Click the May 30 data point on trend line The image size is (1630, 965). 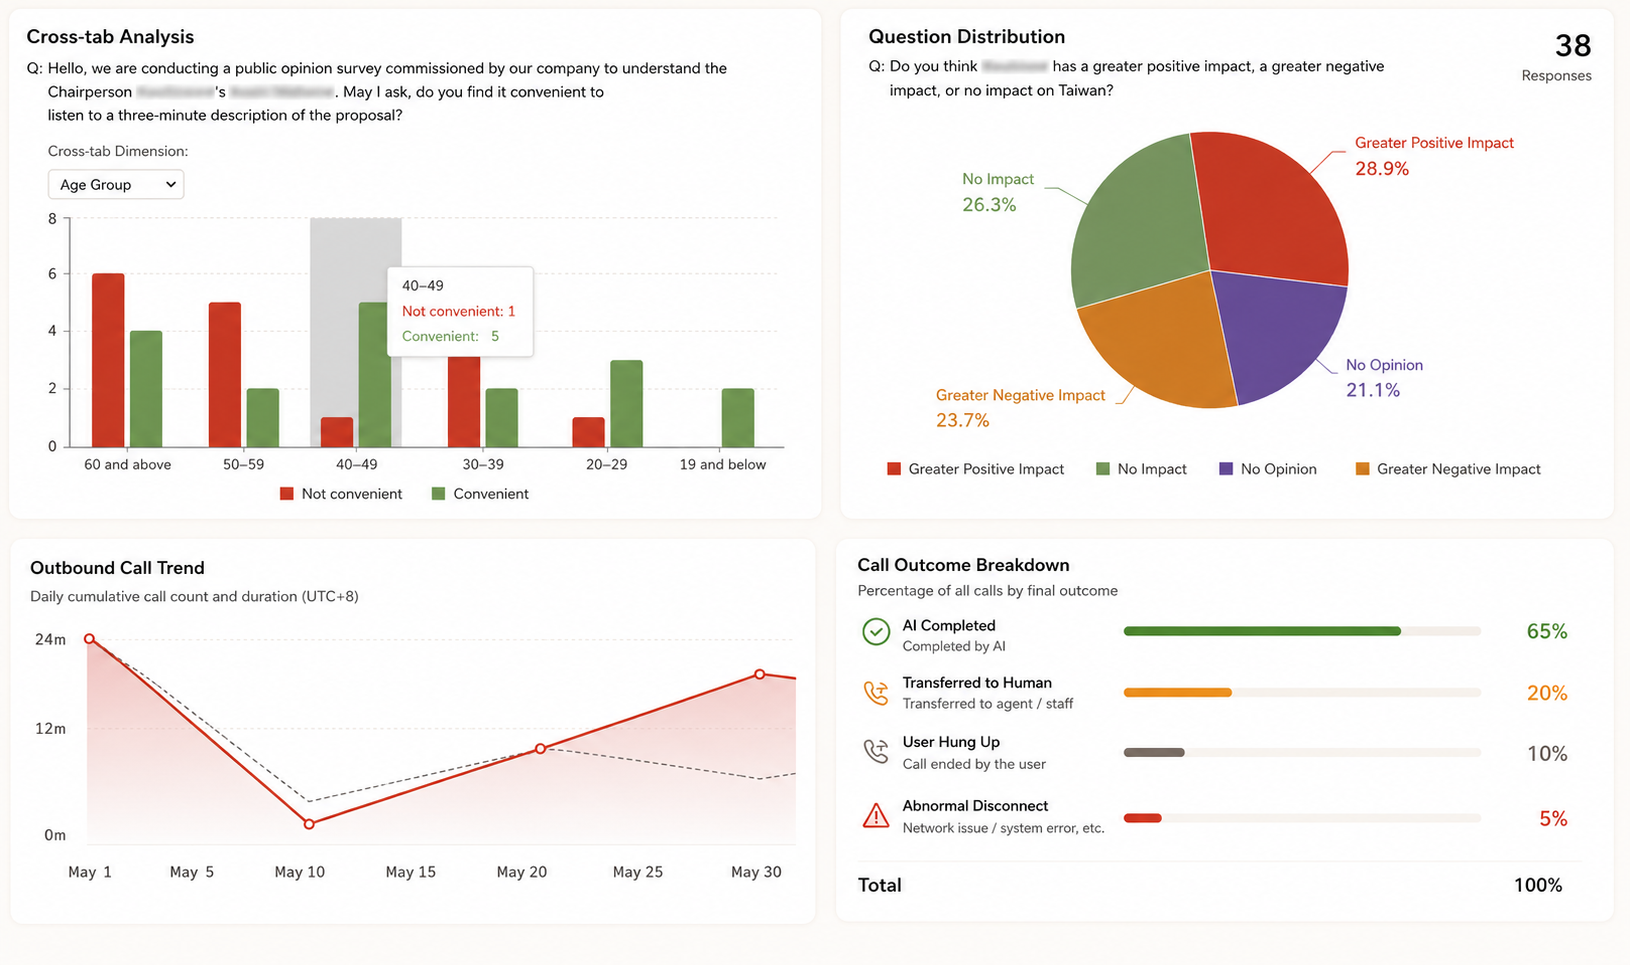(x=760, y=674)
